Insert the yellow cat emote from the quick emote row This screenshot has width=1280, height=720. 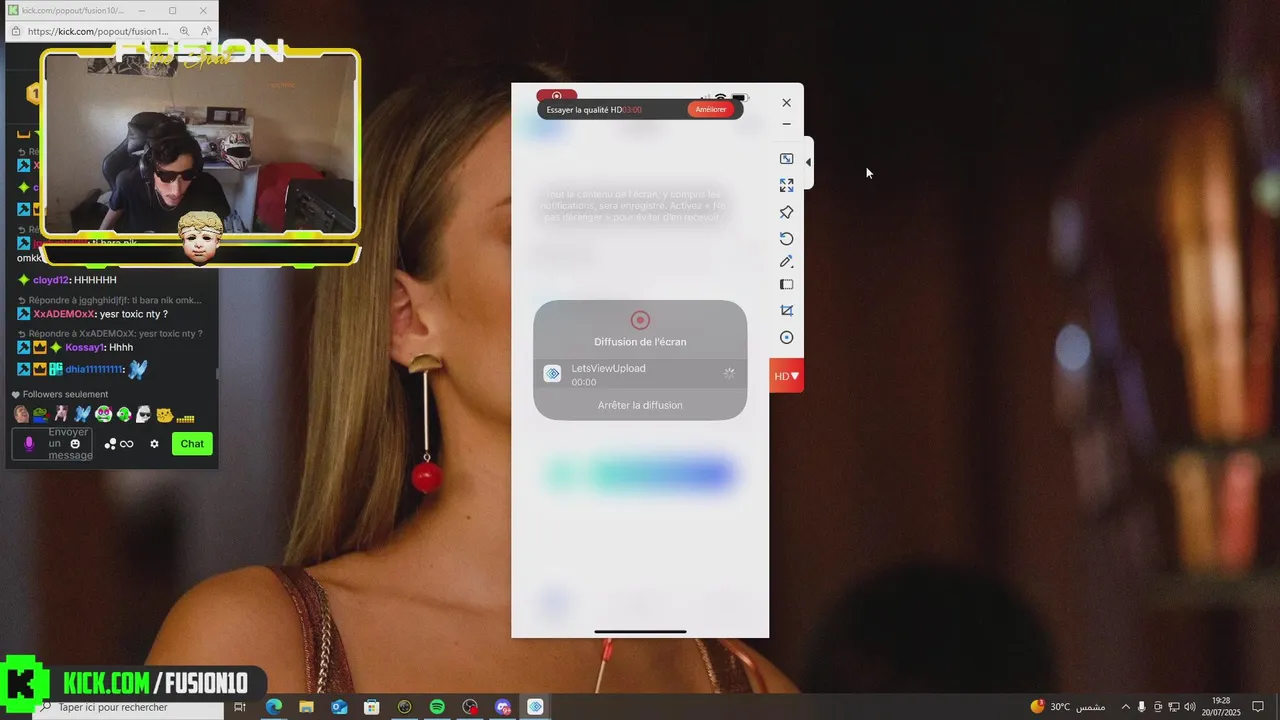tap(164, 414)
